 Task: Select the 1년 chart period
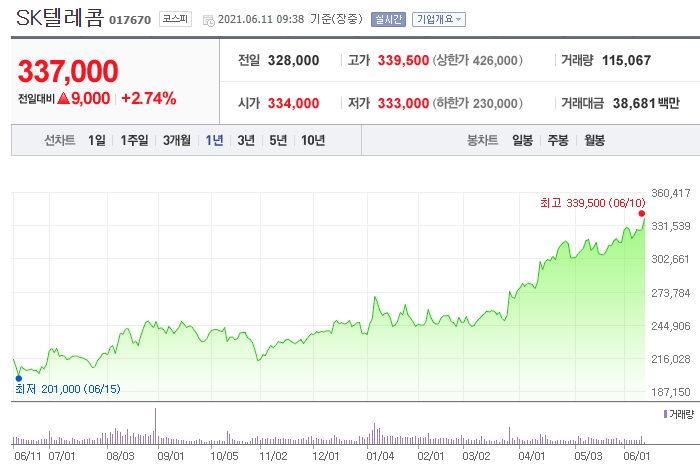(214, 140)
